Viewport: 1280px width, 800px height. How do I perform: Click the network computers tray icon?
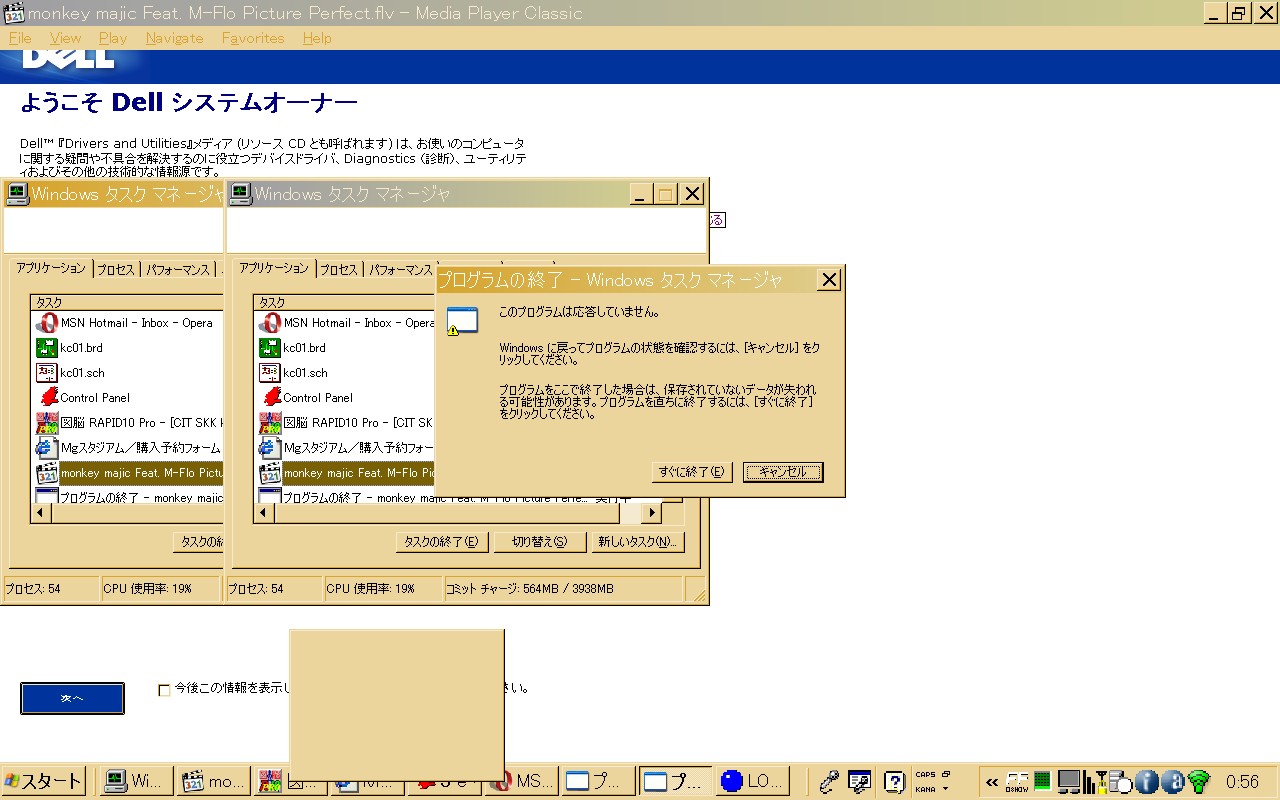tap(1069, 781)
